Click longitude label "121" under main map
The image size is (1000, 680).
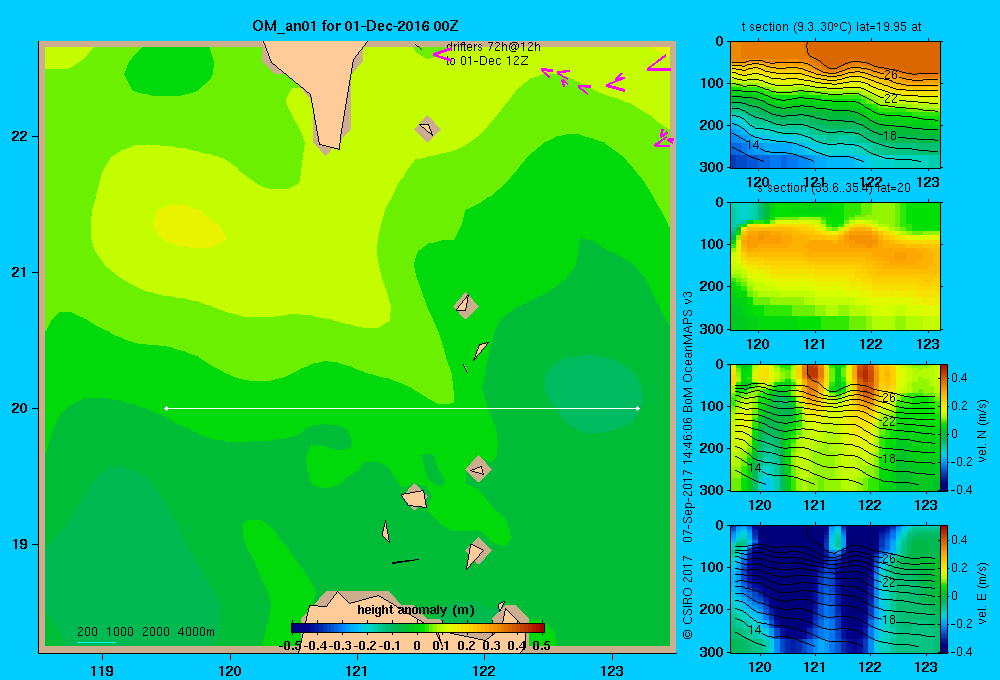click(357, 670)
